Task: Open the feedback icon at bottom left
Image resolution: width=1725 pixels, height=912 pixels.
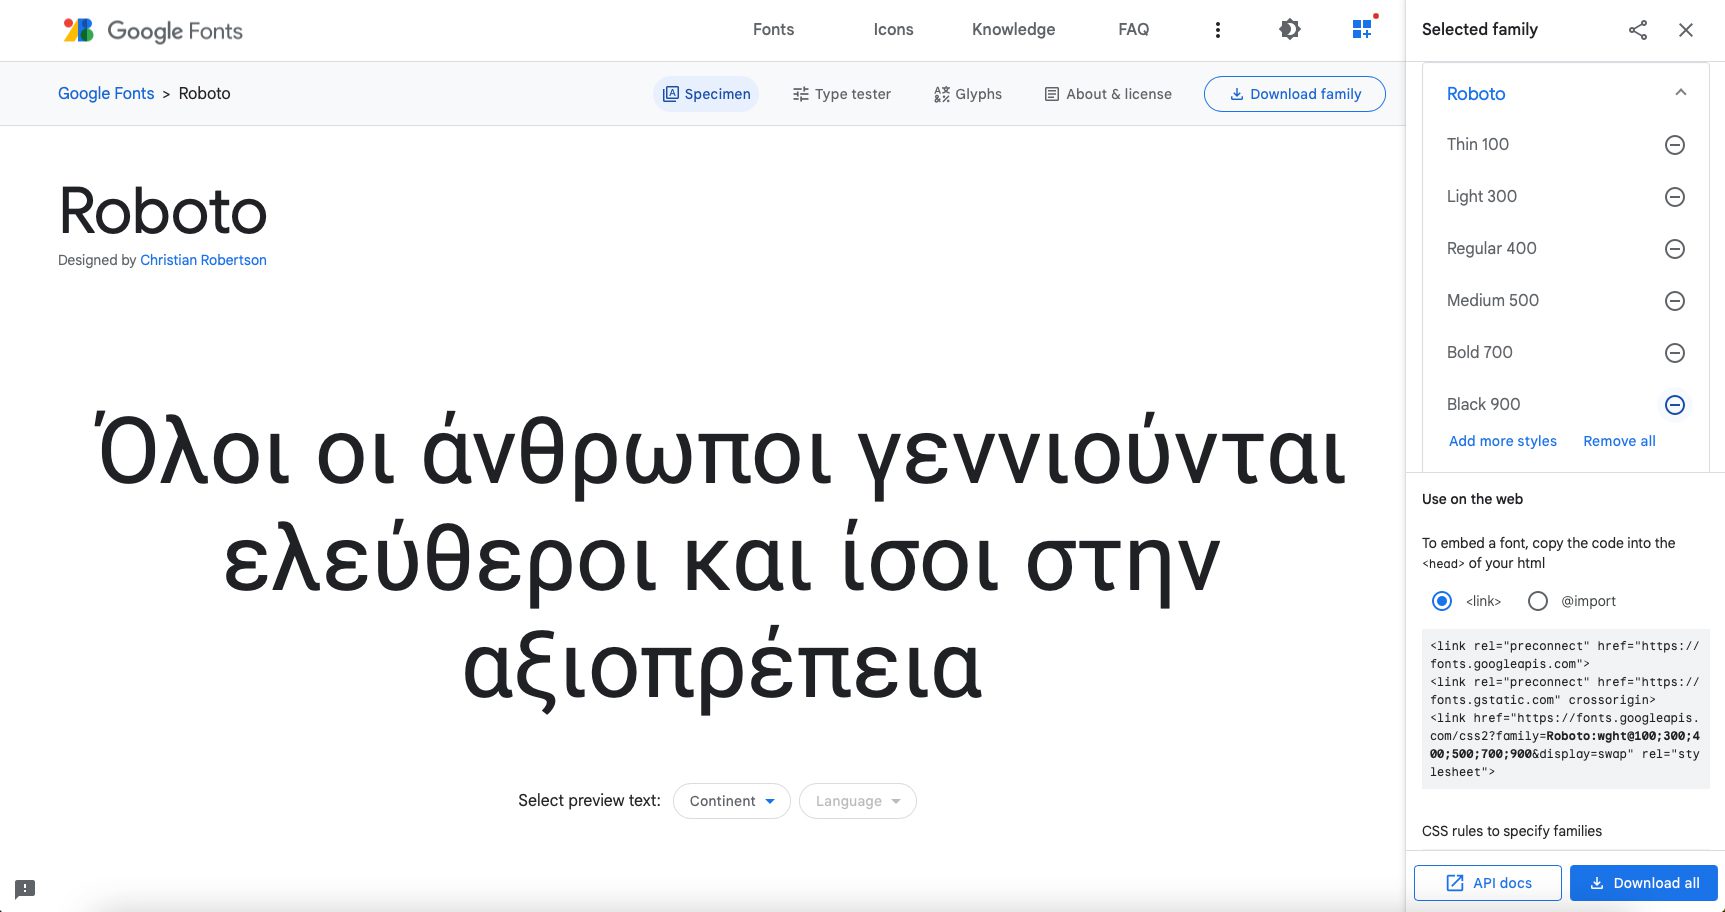Action: pos(24,888)
